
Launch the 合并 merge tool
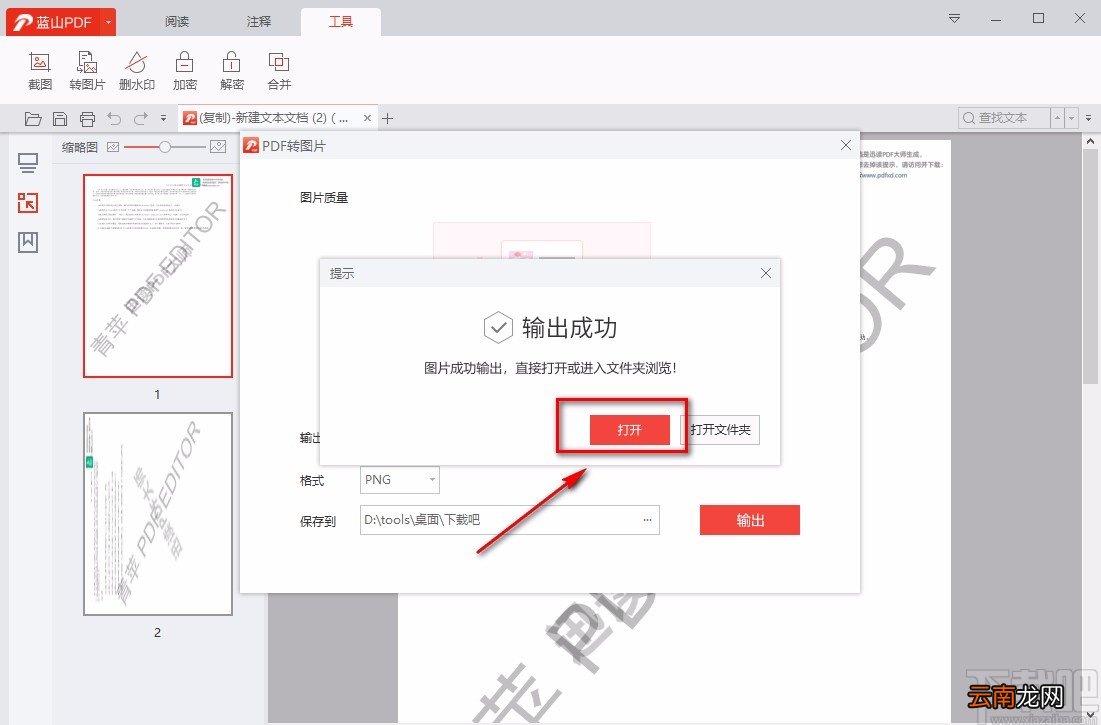[x=279, y=71]
